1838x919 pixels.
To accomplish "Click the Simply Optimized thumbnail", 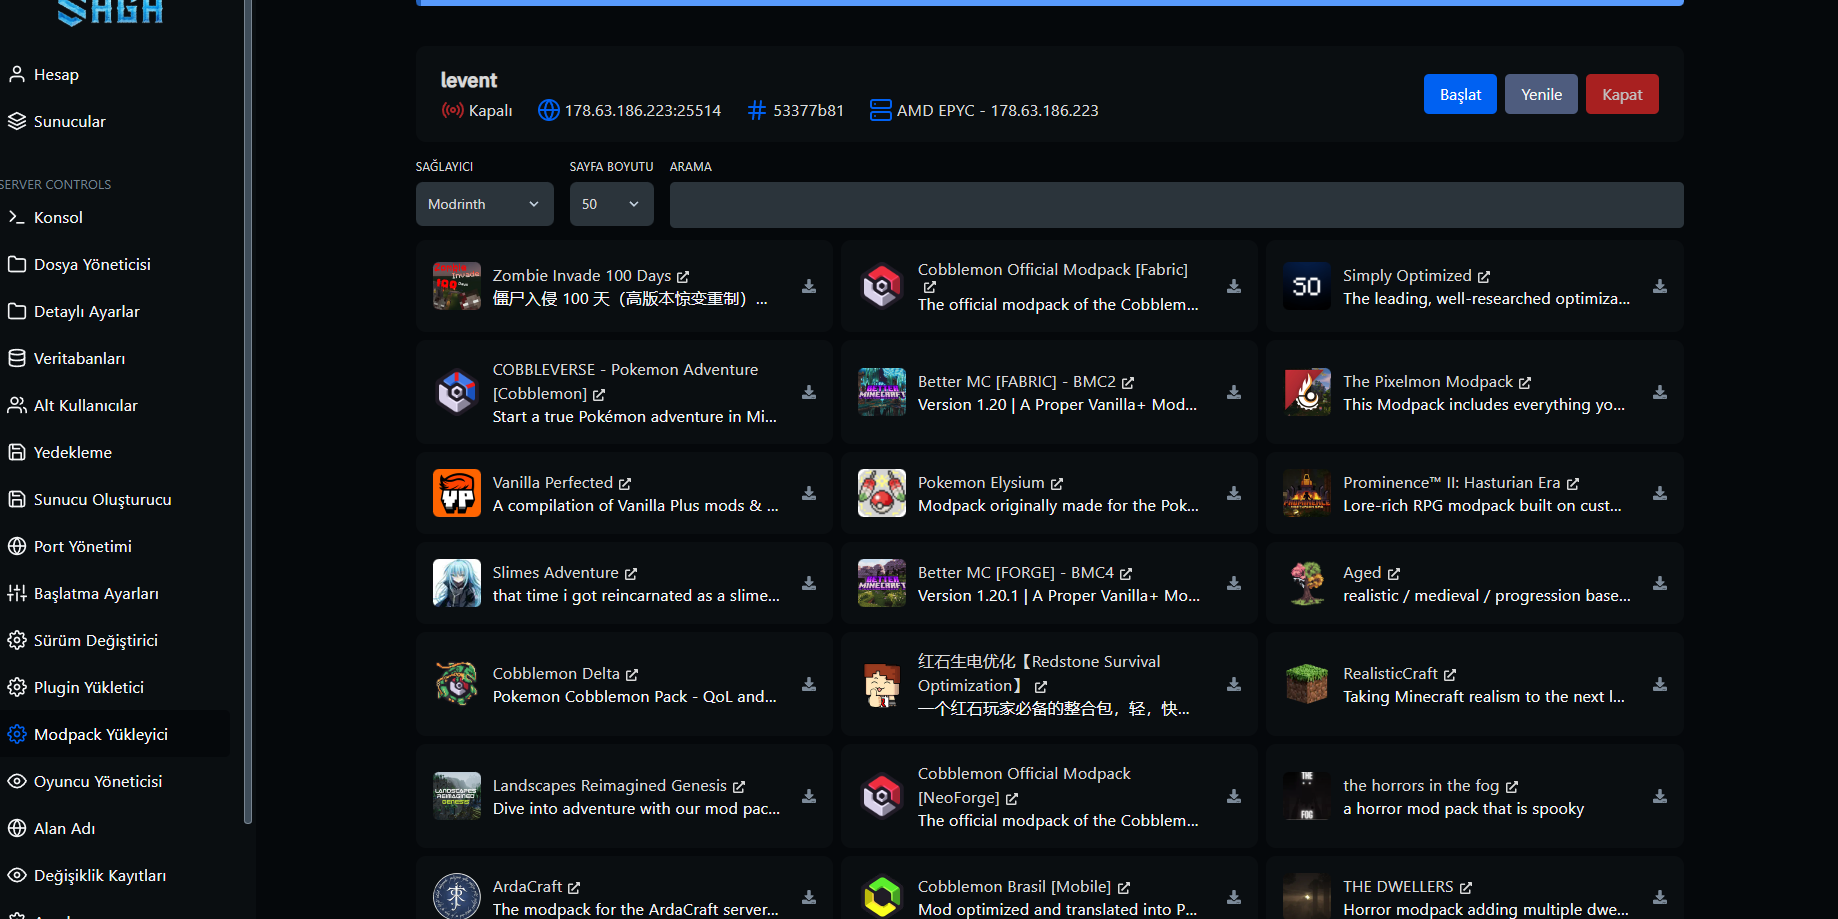I will tap(1307, 286).
